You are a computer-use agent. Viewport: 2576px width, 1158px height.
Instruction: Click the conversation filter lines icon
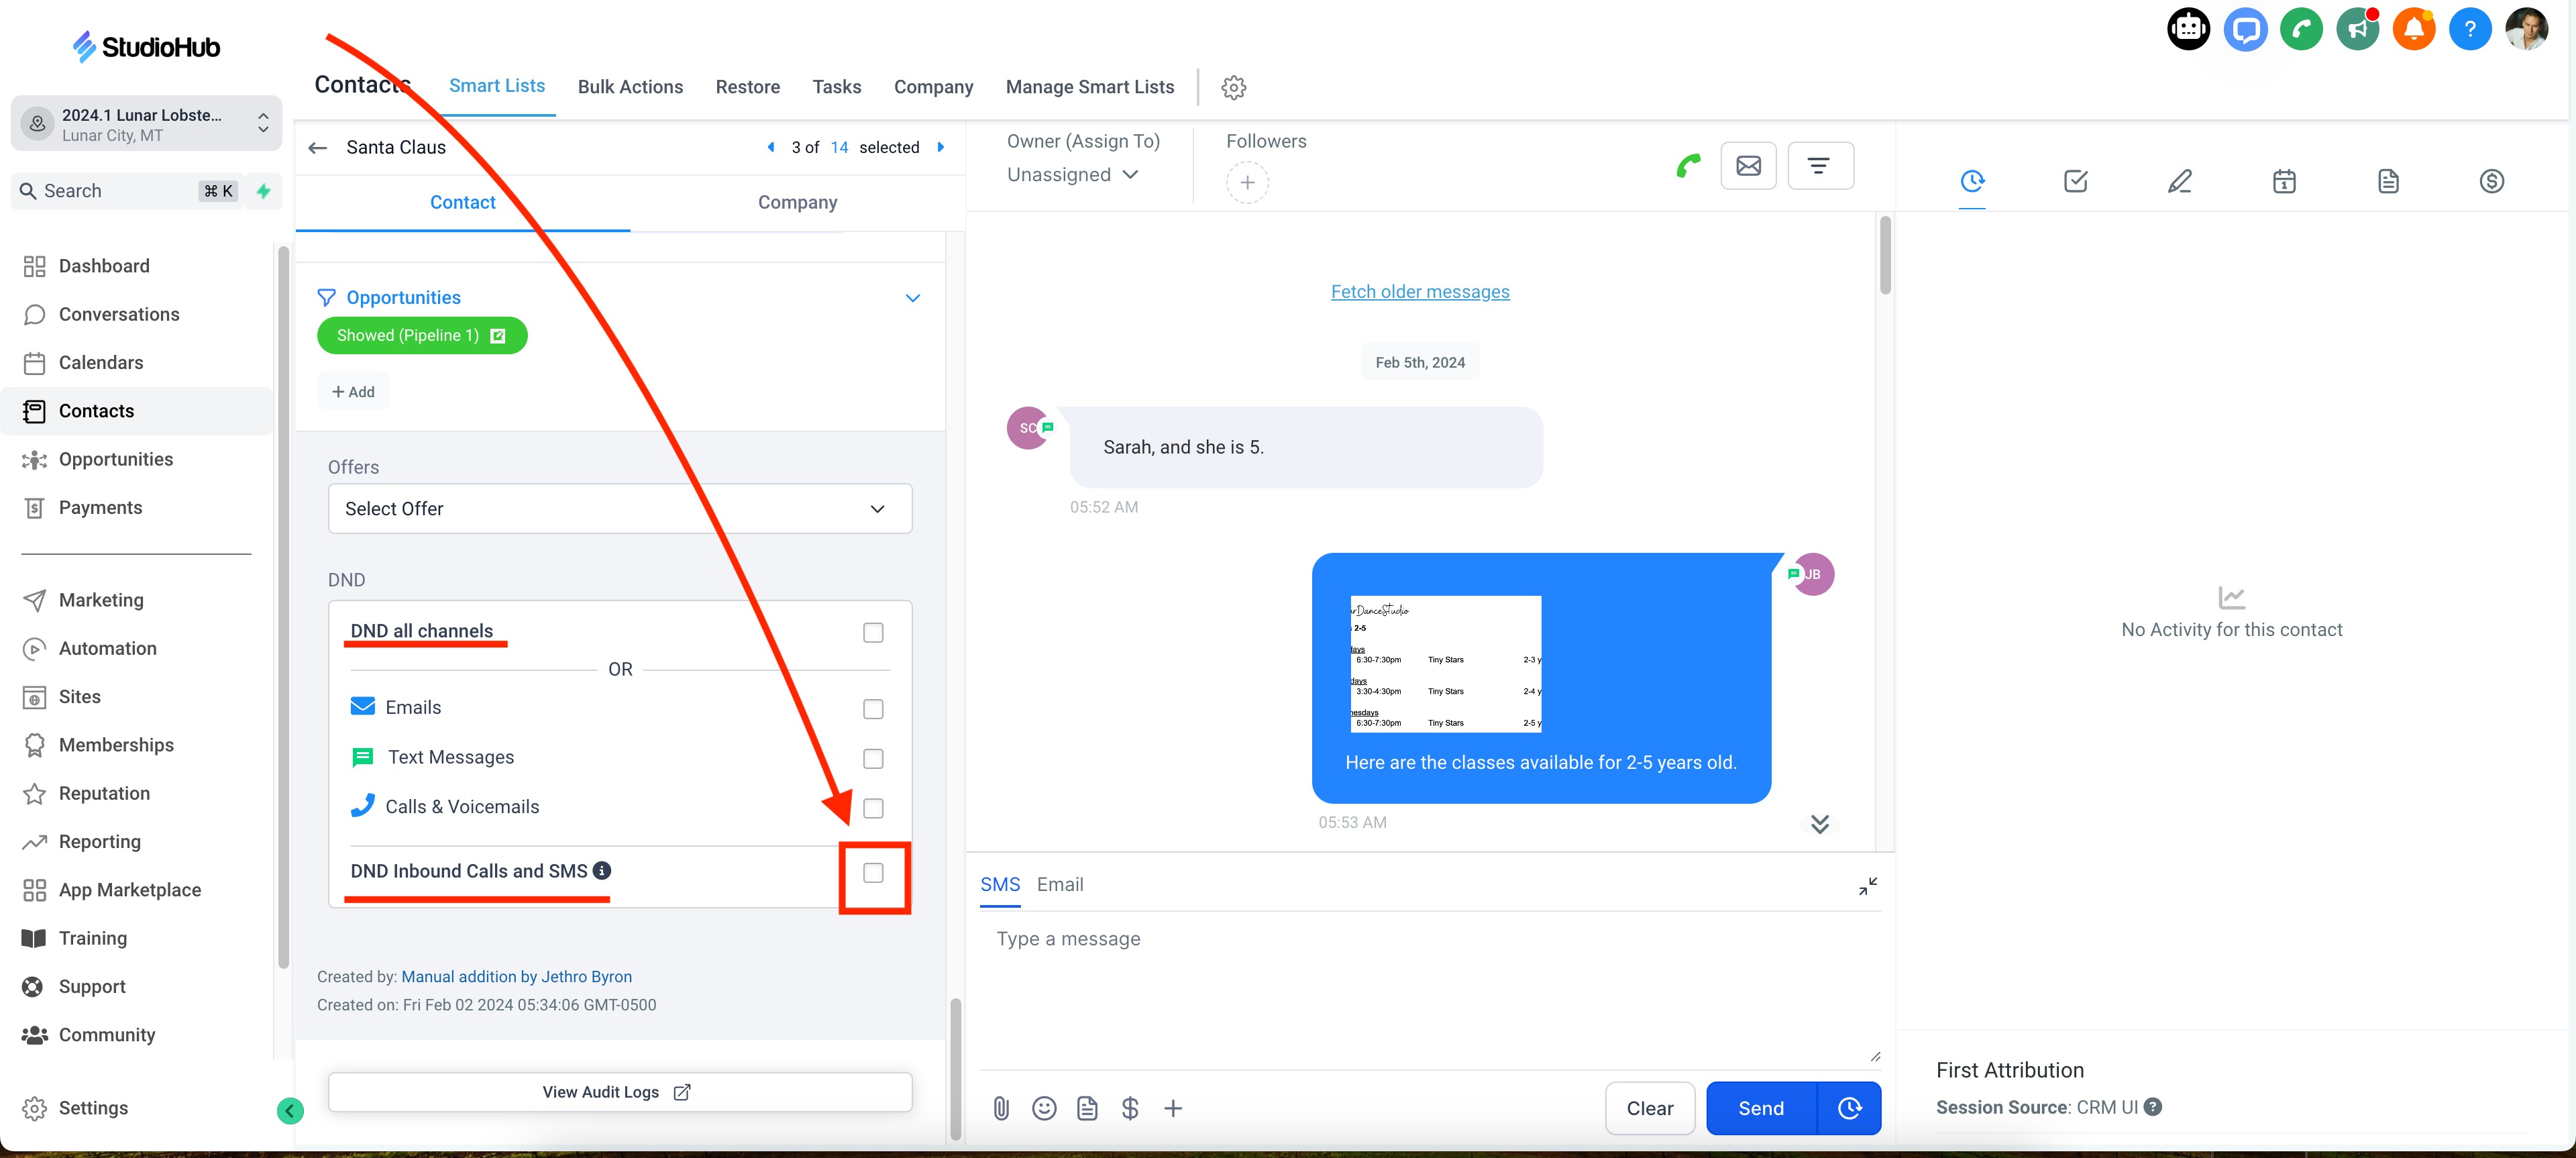pyautogui.click(x=1819, y=165)
